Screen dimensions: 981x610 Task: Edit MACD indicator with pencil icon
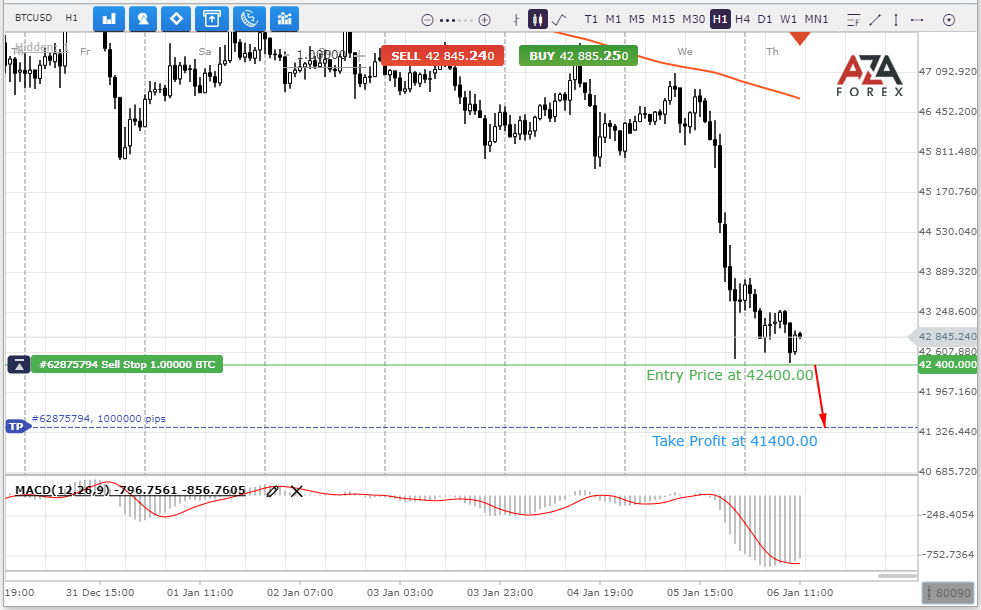coord(272,491)
